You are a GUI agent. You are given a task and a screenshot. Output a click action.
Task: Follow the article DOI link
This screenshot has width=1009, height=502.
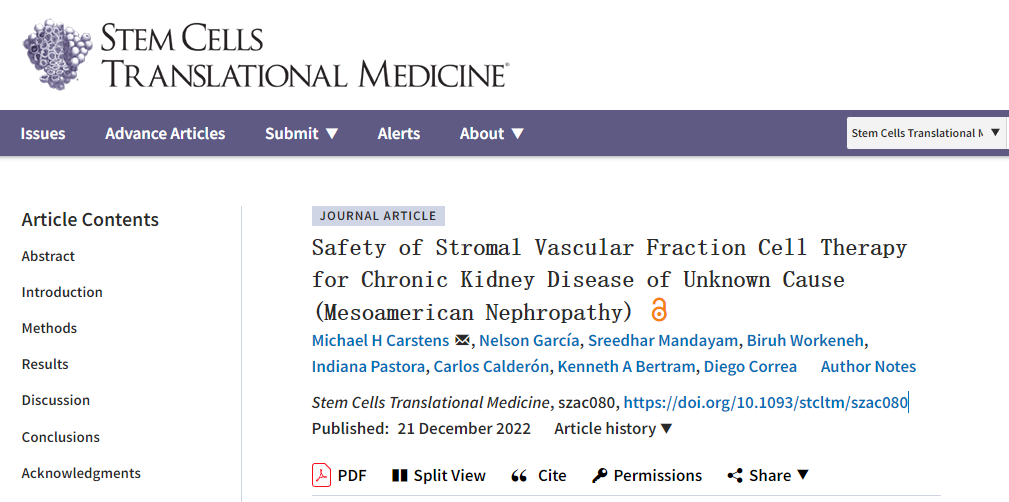click(765, 403)
